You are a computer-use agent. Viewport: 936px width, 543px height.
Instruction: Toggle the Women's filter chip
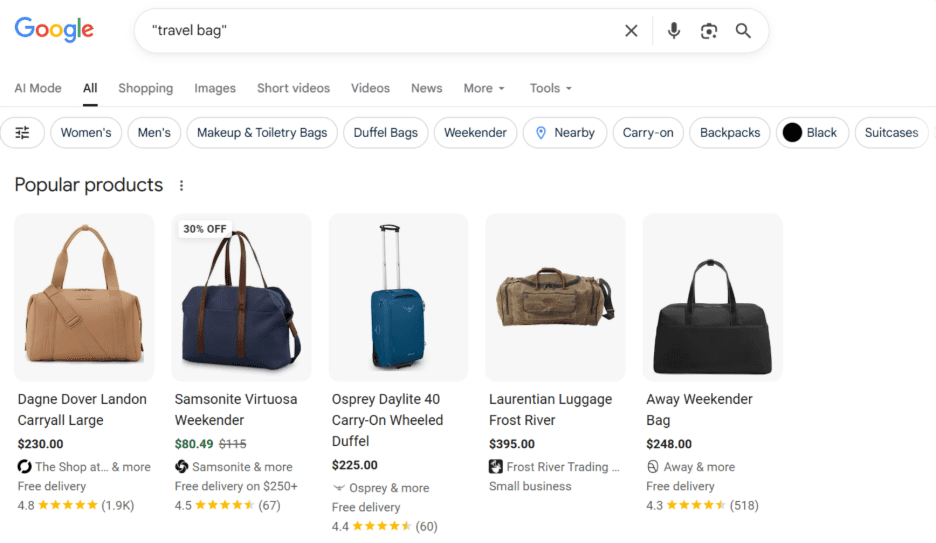coord(86,132)
